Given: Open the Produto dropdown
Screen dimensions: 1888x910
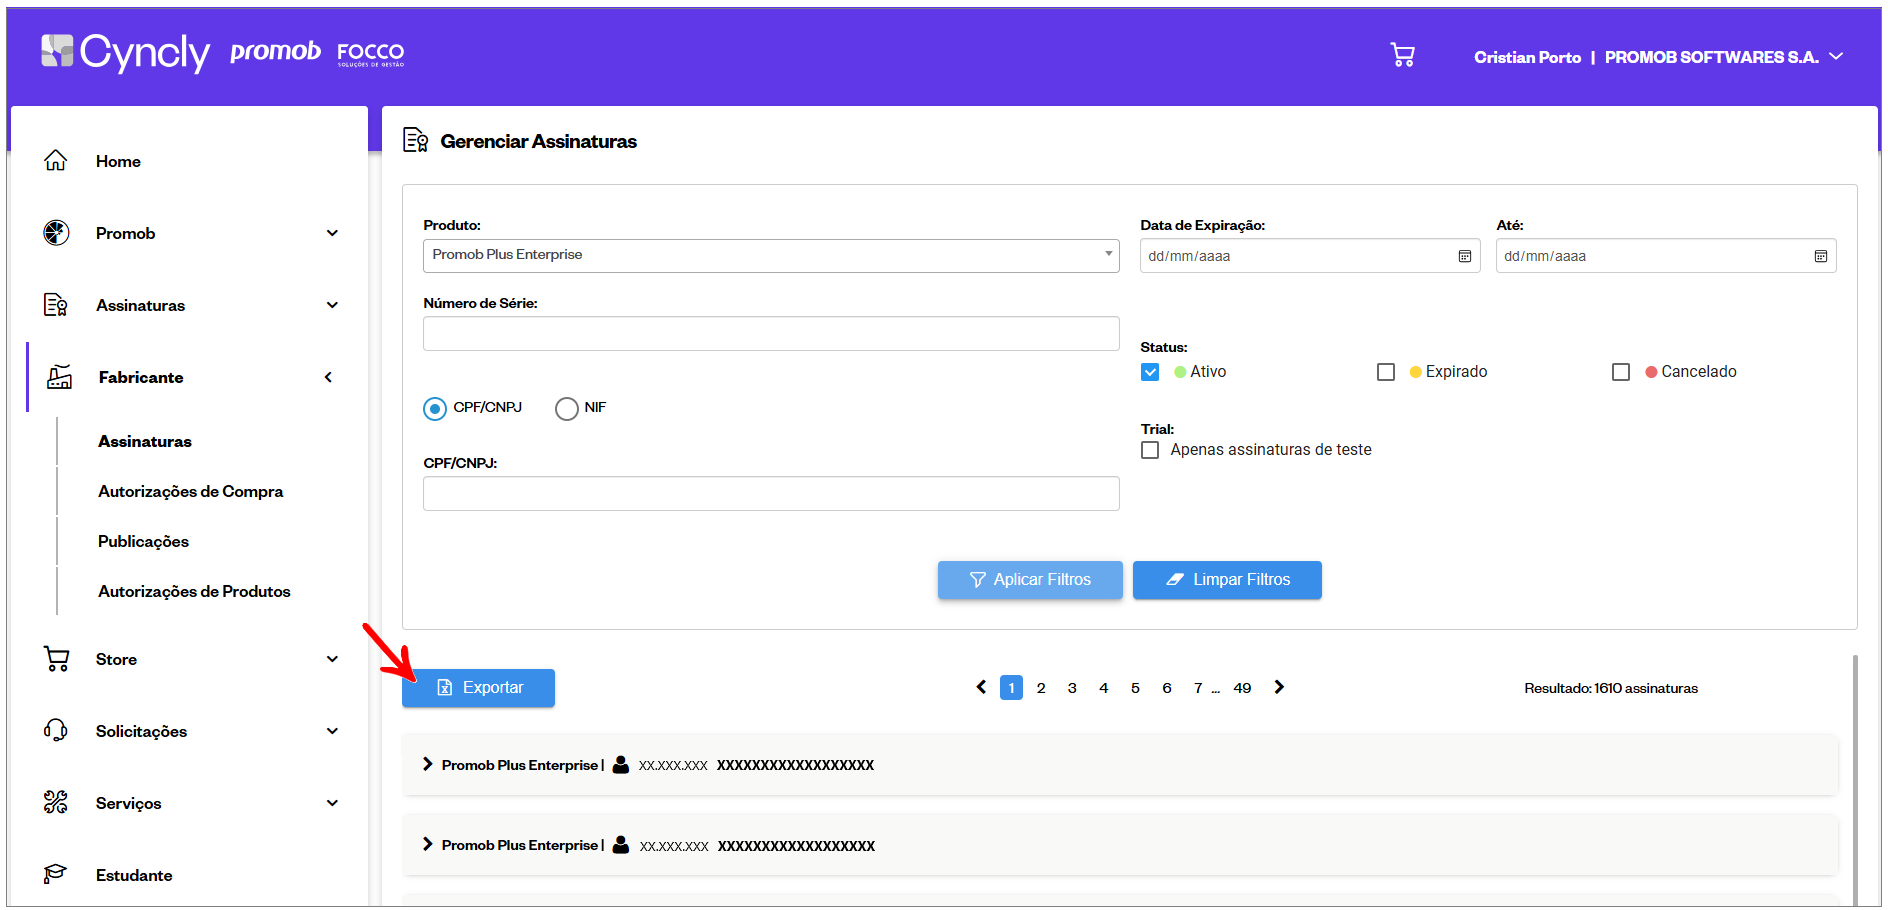Looking at the screenshot, I should click(x=770, y=255).
